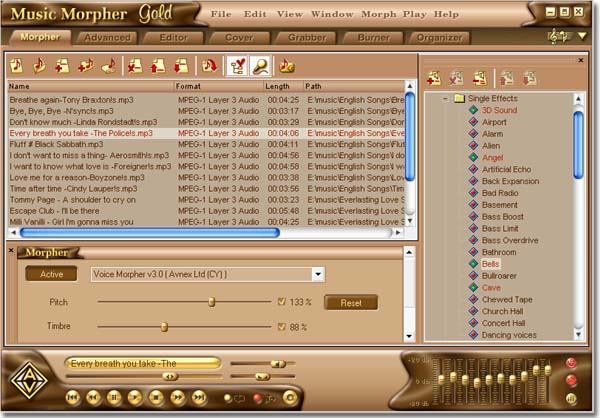Toggle the Pitch checkbox next to 133 %
This screenshot has height=418, width=600.
tap(282, 302)
